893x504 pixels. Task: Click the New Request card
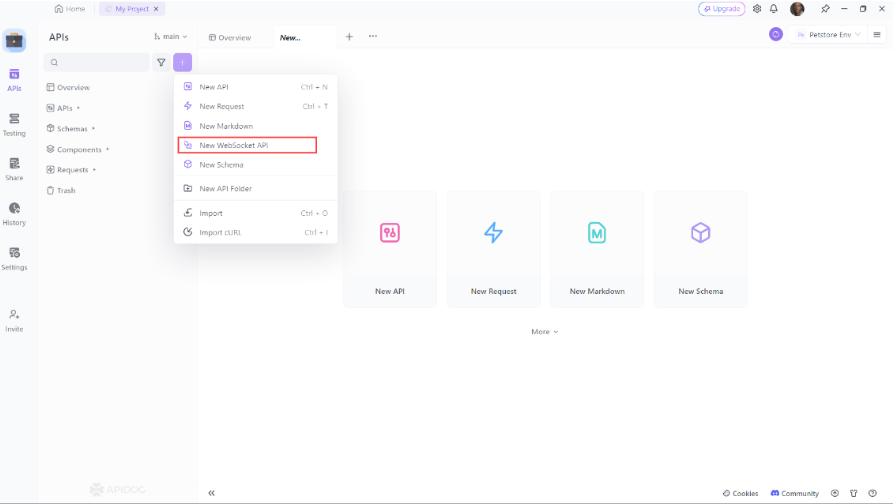[494, 249]
